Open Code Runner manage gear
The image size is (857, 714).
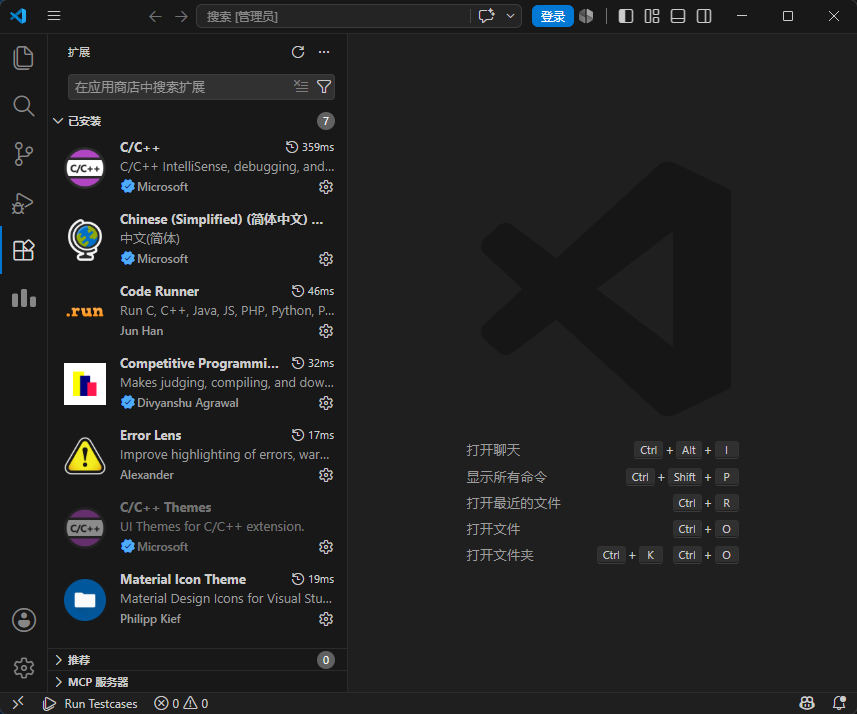pos(326,331)
